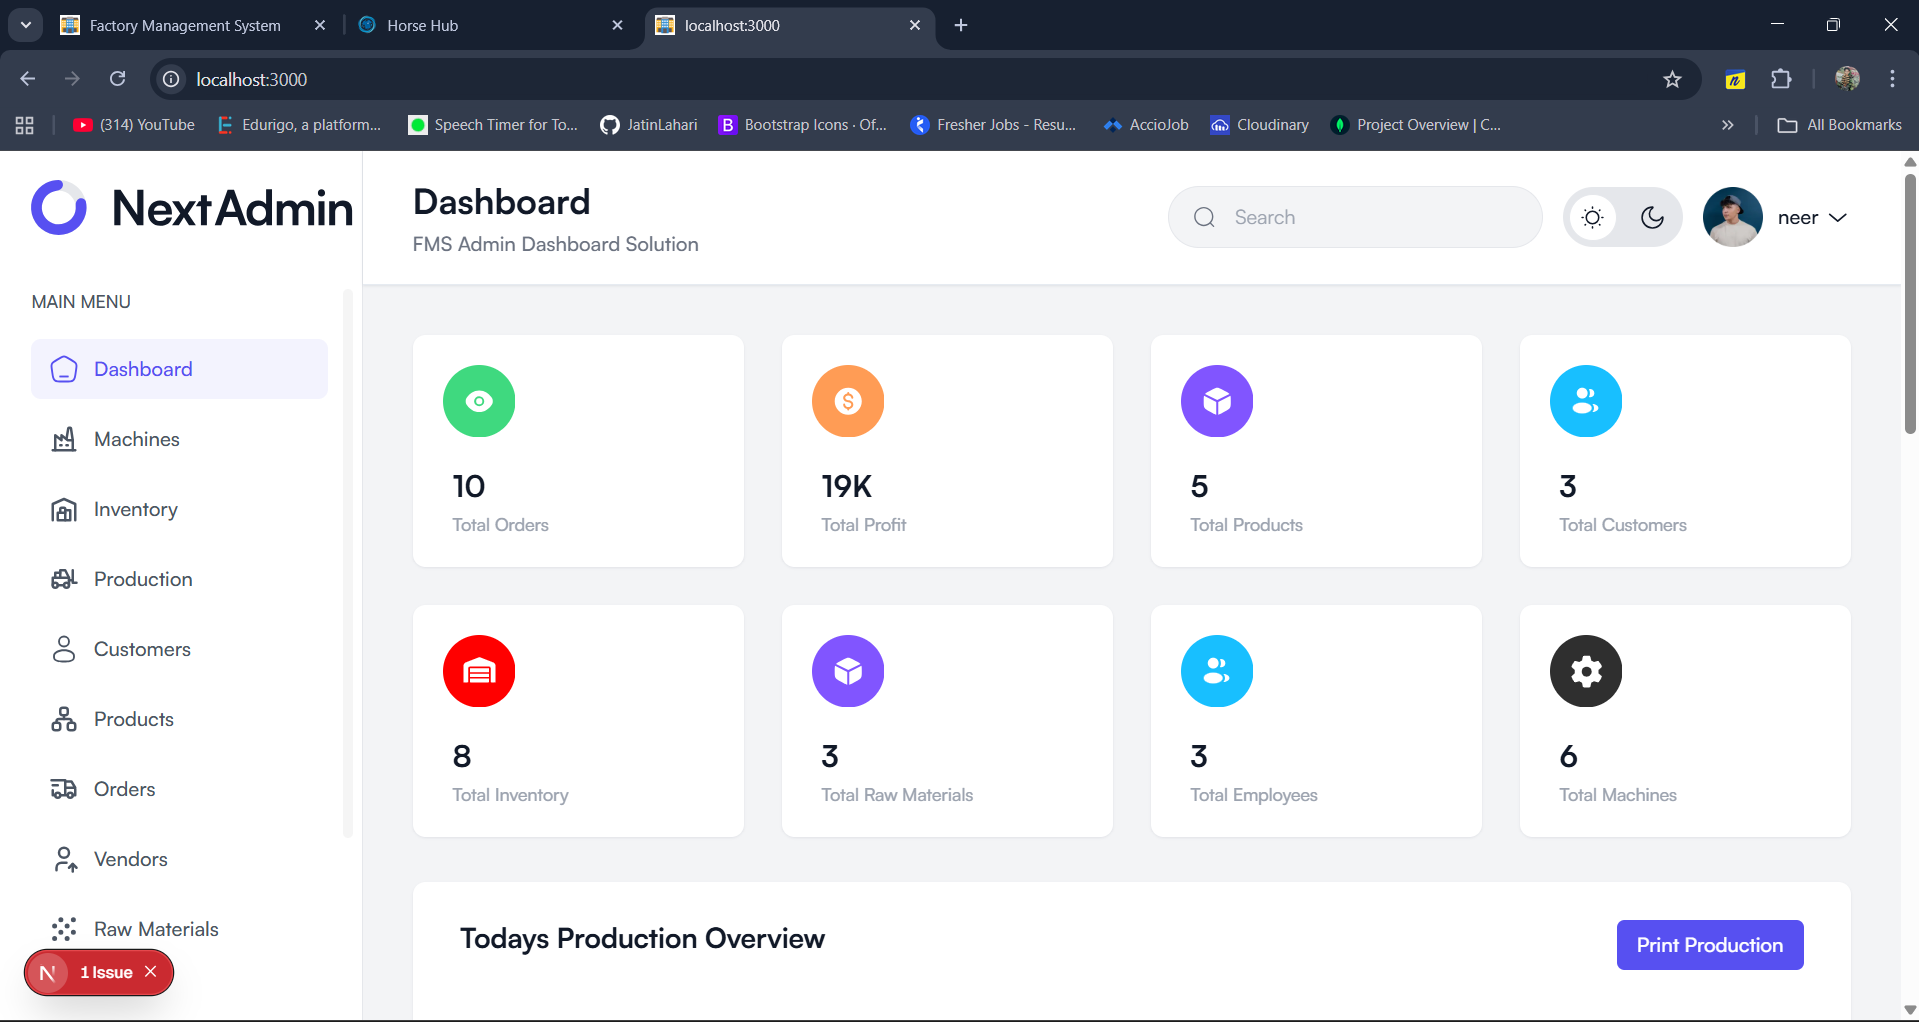Switch to light mode sun toggle
Viewport: 1919px width, 1022px height.
[1593, 217]
